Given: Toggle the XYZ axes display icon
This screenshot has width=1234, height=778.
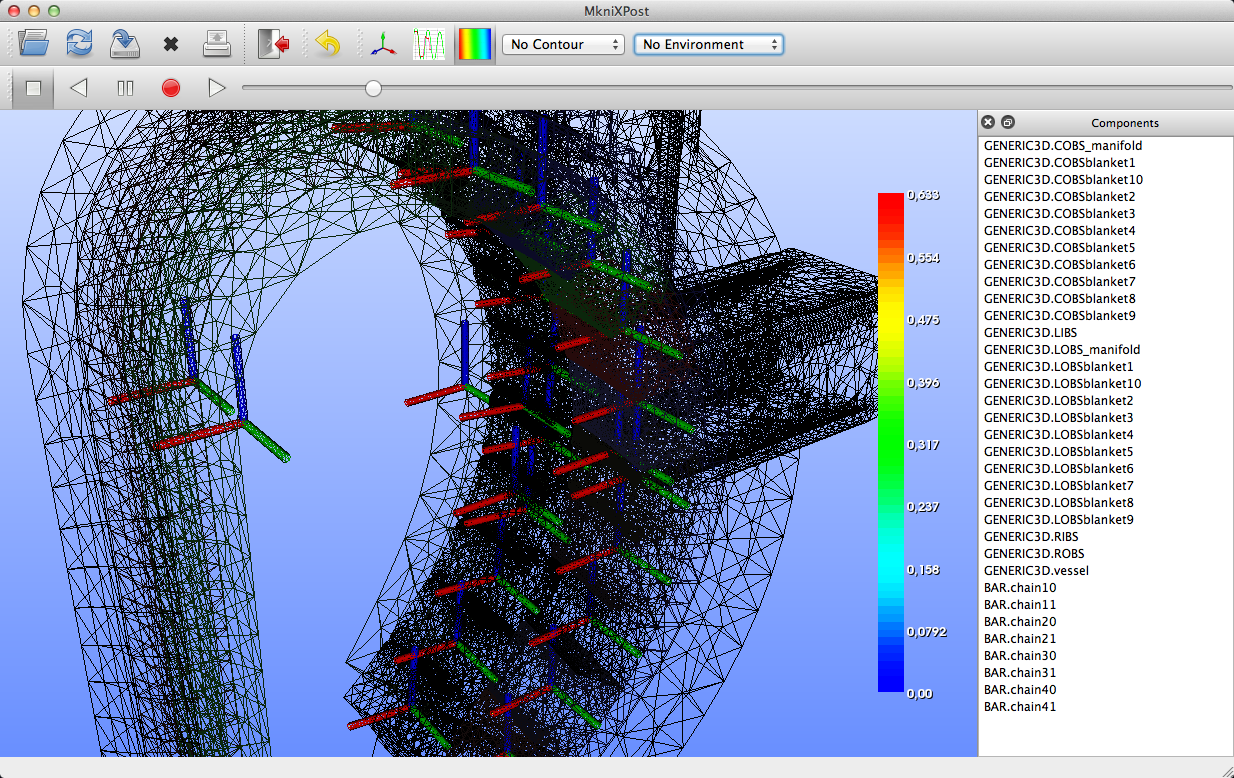Looking at the screenshot, I should point(382,45).
